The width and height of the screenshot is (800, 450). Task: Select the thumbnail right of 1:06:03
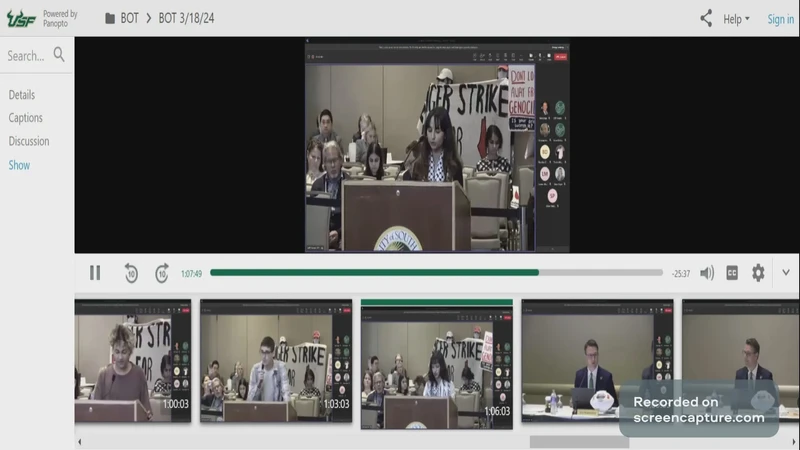pyautogui.click(x=597, y=361)
